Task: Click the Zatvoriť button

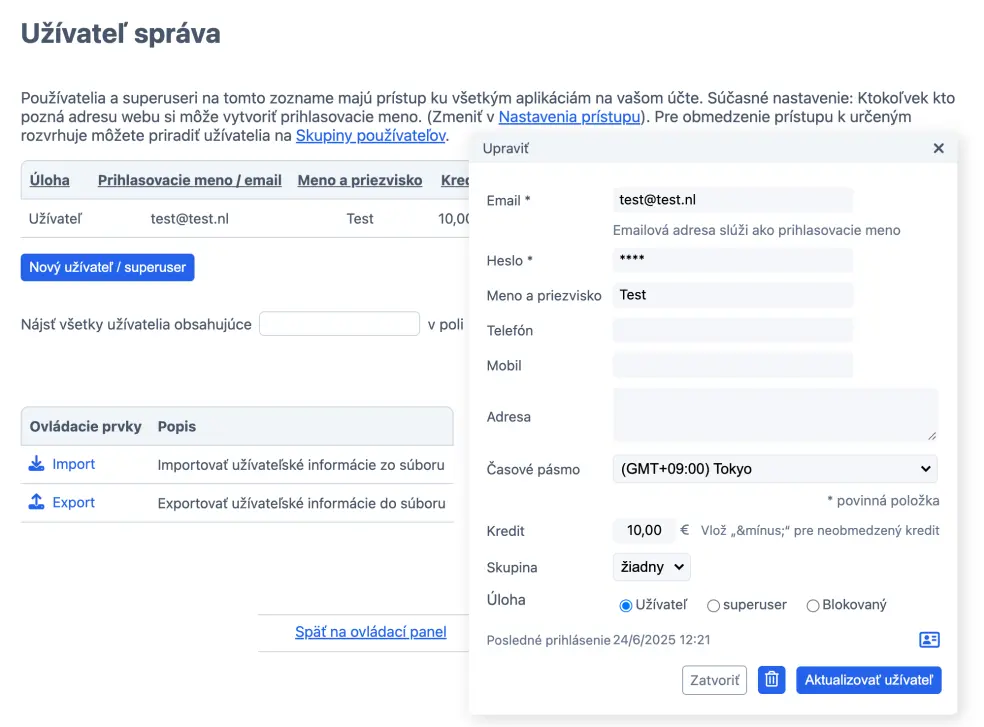Action: point(714,680)
